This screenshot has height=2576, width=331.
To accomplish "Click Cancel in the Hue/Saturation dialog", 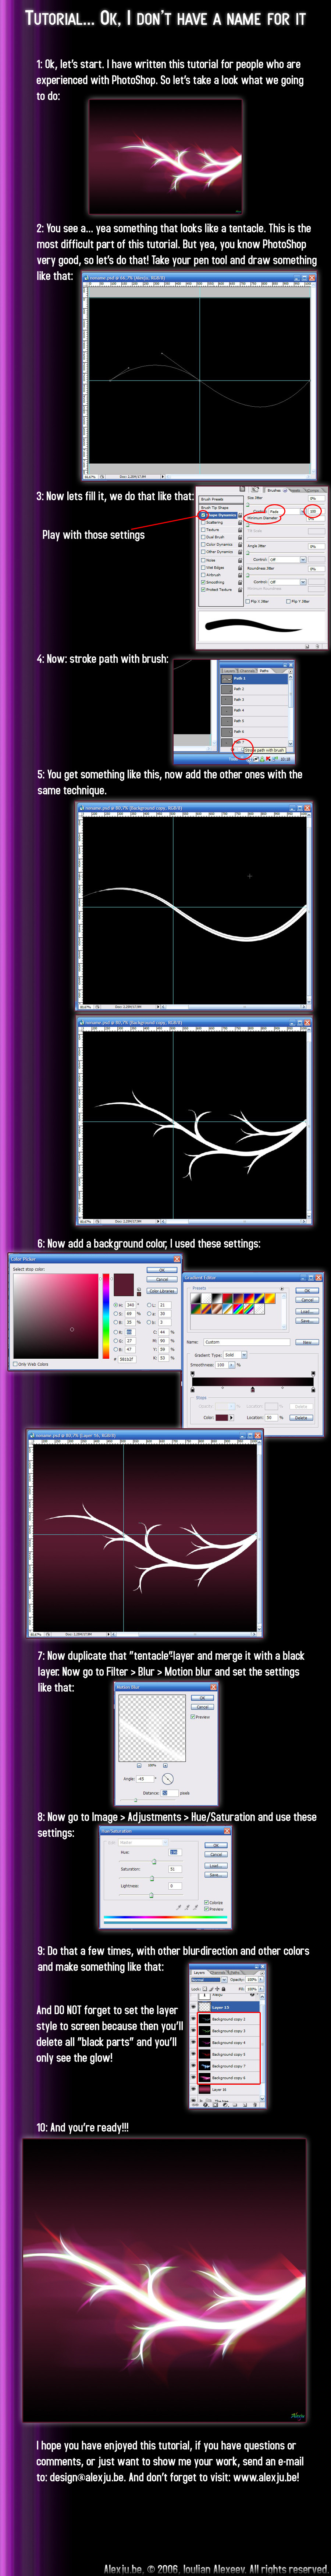I will [x=216, y=1854].
